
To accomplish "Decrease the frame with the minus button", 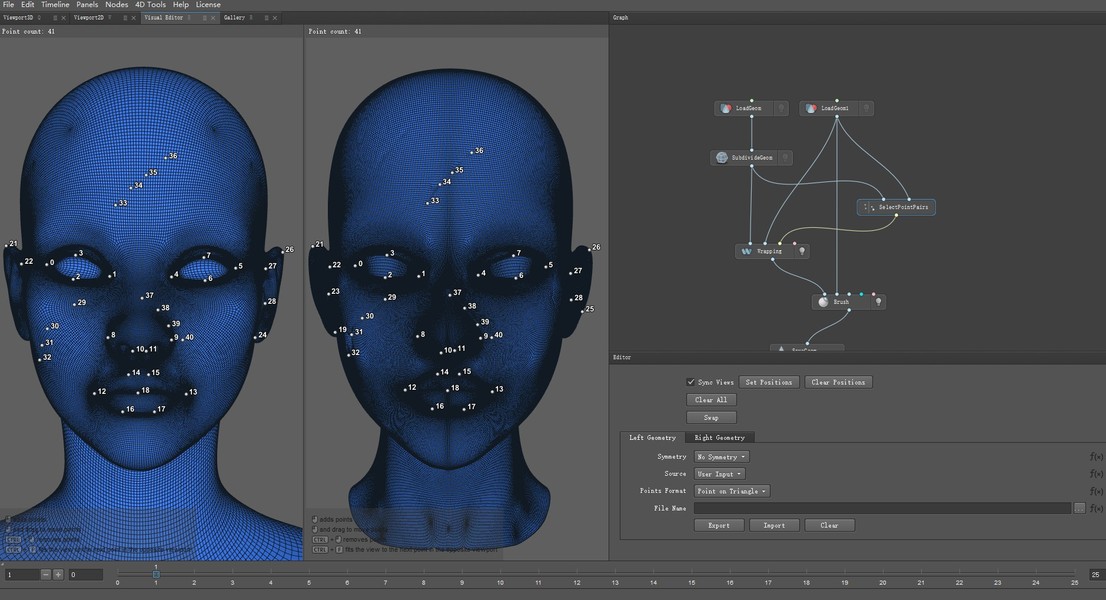I will point(46,575).
